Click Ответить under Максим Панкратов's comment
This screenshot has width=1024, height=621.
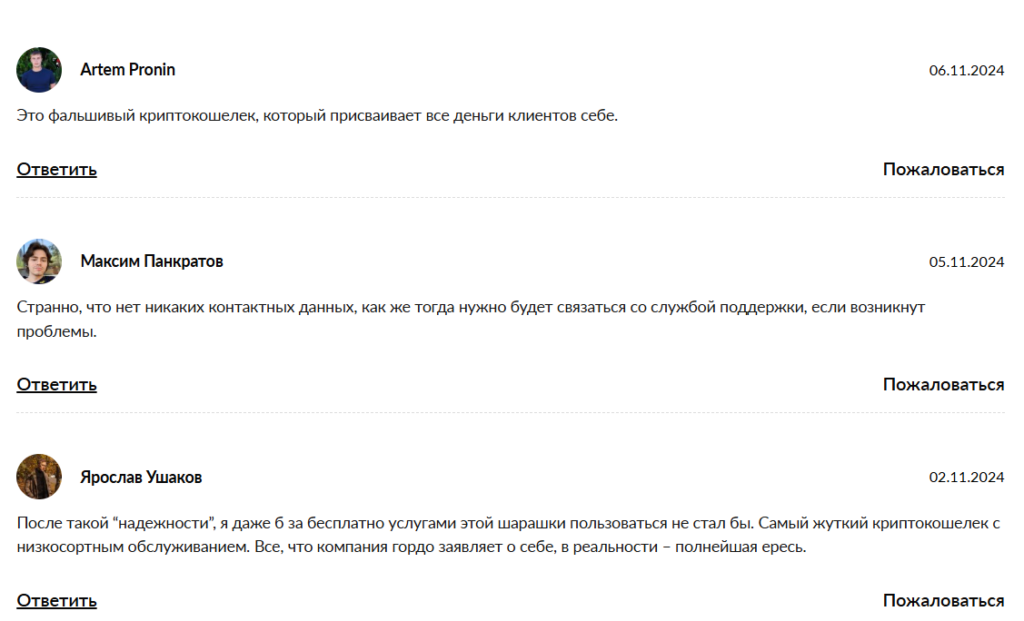(x=57, y=385)
